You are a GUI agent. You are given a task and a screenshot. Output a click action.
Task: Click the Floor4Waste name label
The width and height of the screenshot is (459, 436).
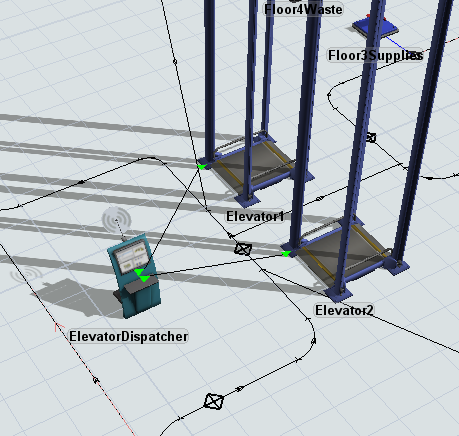coord(303,9)
